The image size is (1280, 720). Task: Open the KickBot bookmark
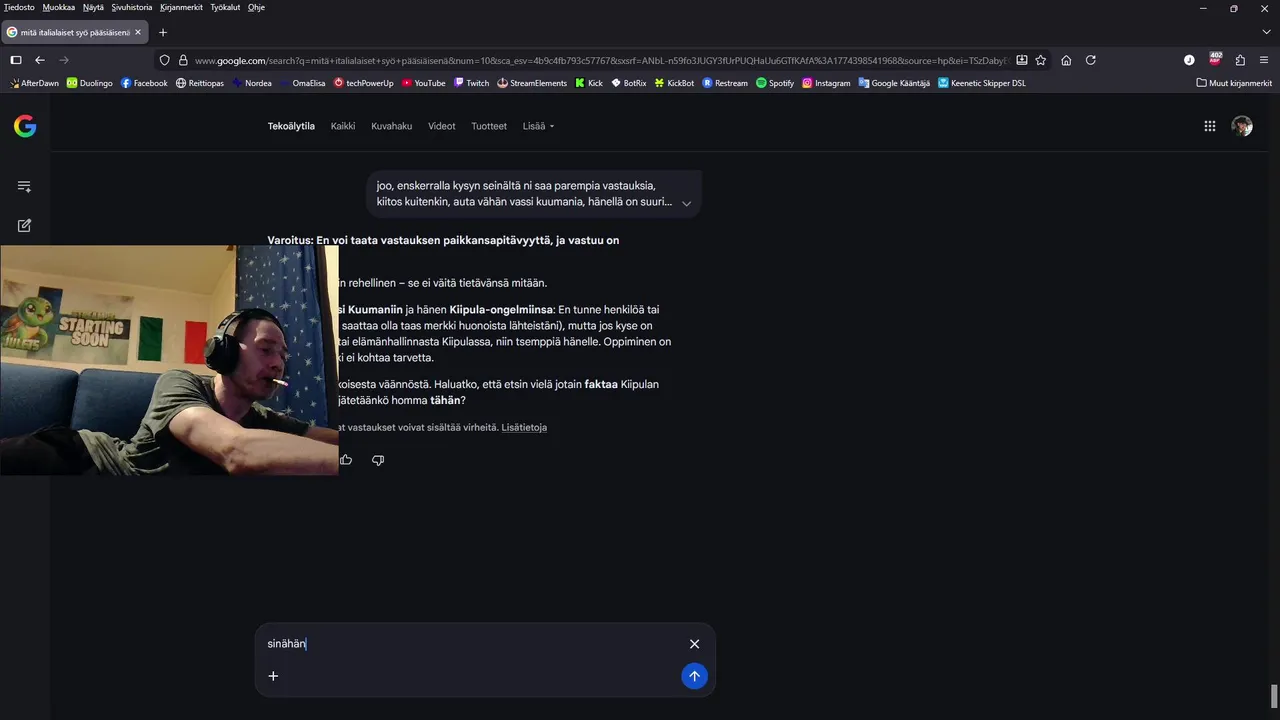674,83
